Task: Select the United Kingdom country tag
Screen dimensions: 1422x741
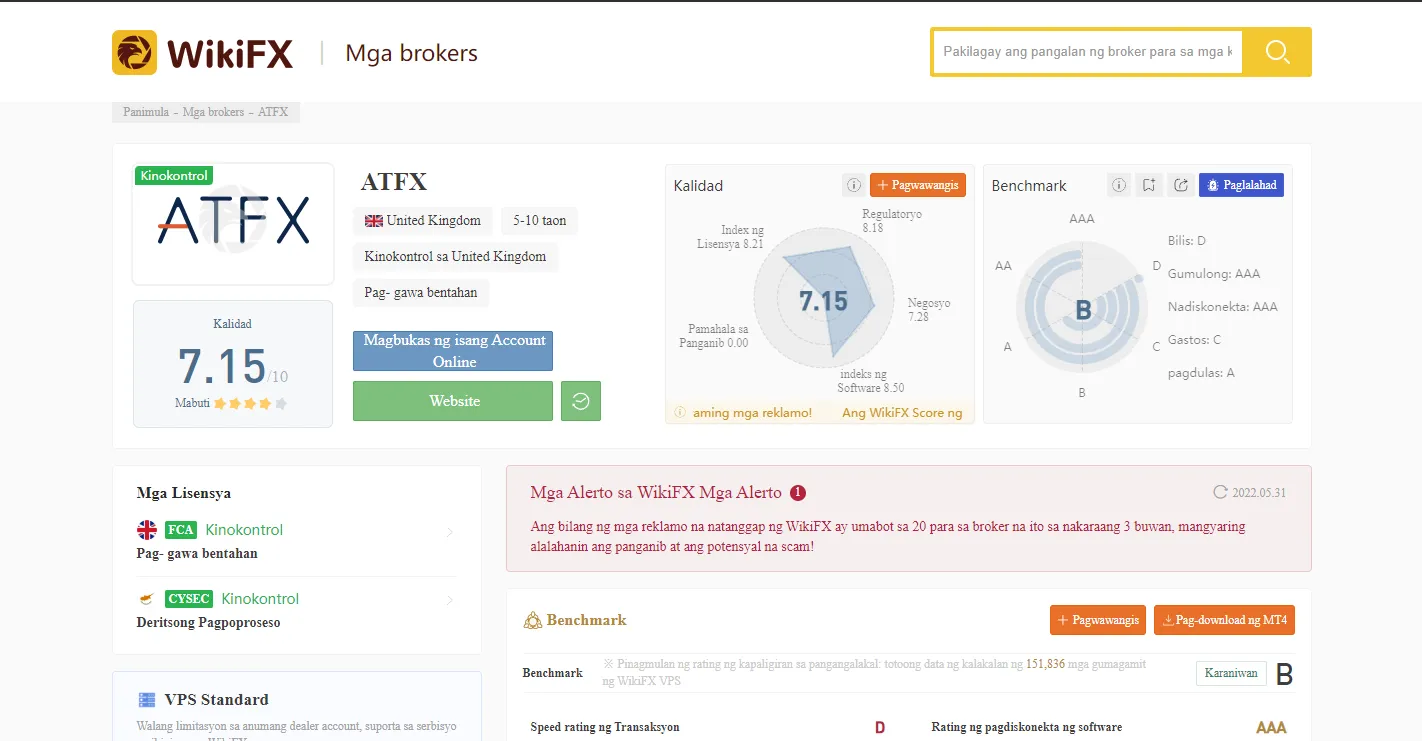Action: [423, 221]
